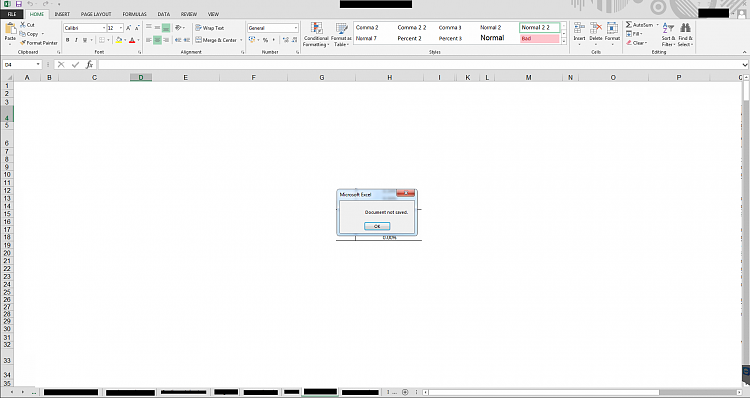Open the Merge & Center dropdown arrow
This screenshot has height=398, width=750.
241,40
